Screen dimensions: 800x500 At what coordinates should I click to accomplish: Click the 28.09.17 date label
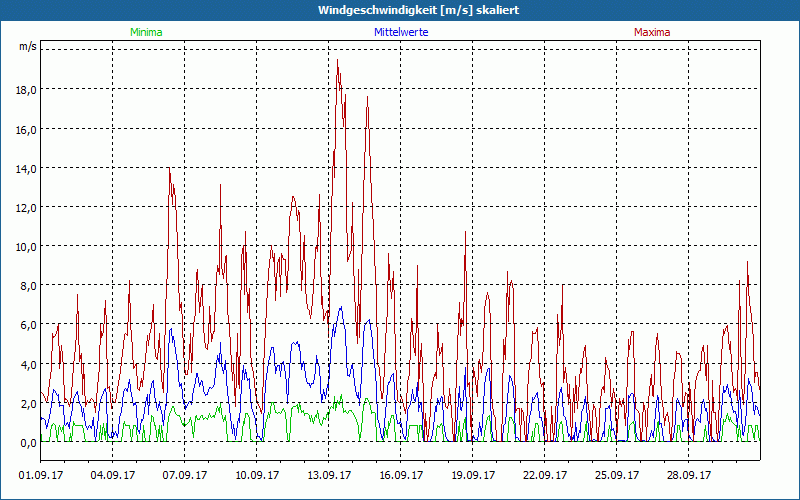pos(688,476)
